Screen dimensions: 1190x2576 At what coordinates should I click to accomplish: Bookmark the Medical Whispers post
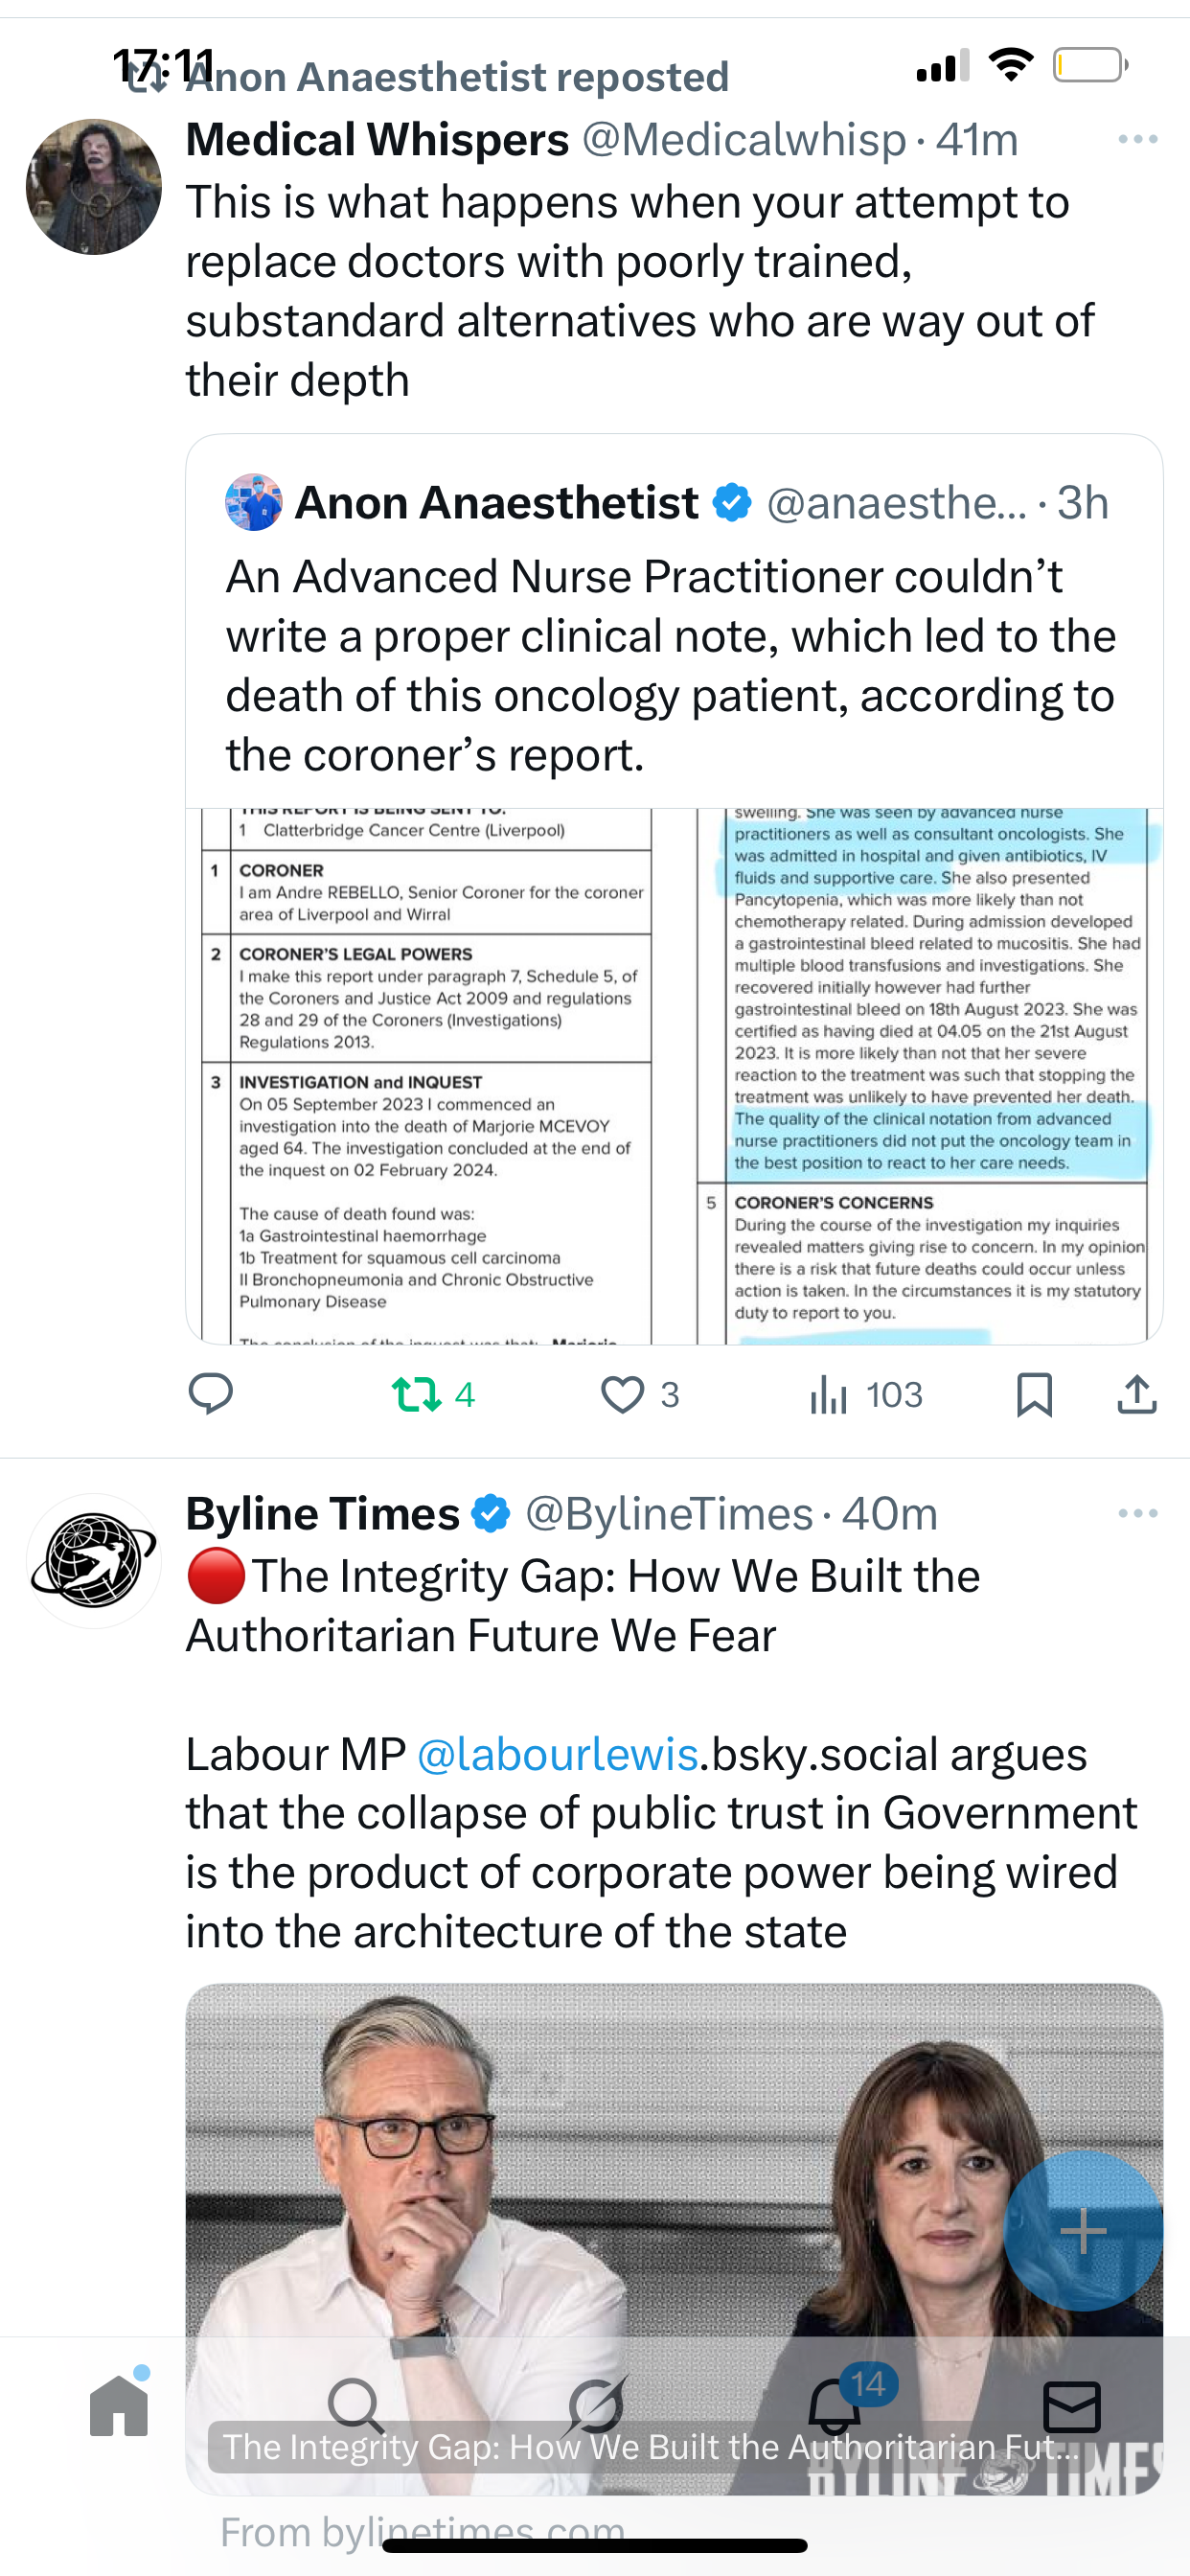point(1034,1394)
